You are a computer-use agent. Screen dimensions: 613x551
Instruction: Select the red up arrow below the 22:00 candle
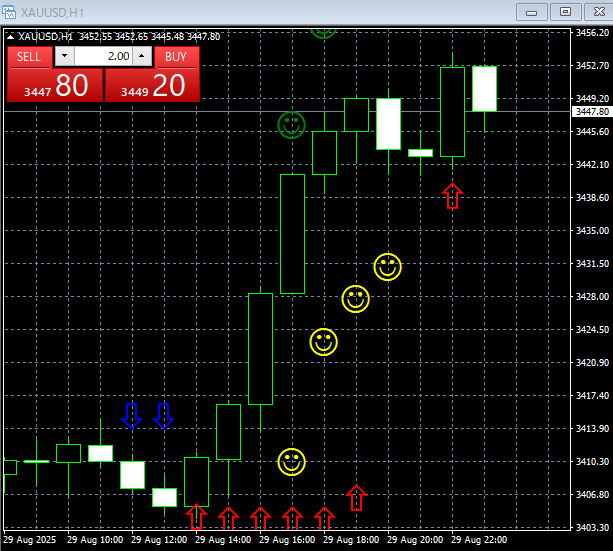(x=452, y=196)
